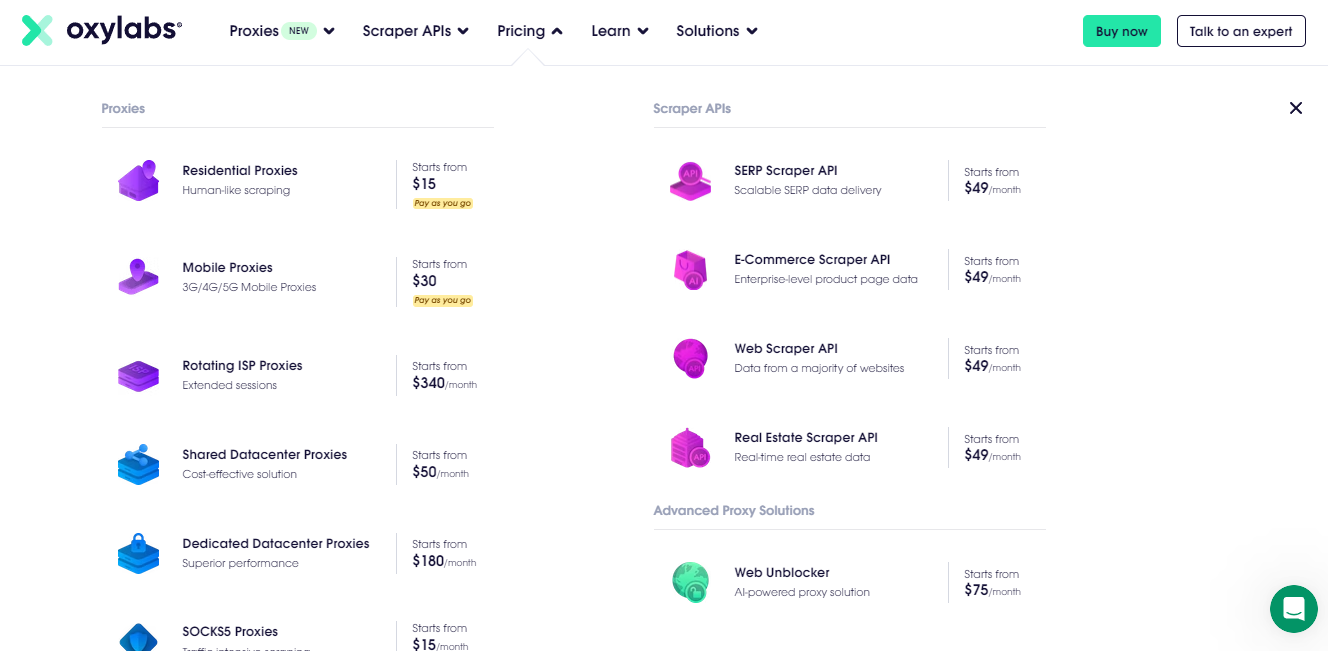Click the 'Advanced Proxy Solutions' section heading
Screen dimensions: 1328x651
point(734,510)
